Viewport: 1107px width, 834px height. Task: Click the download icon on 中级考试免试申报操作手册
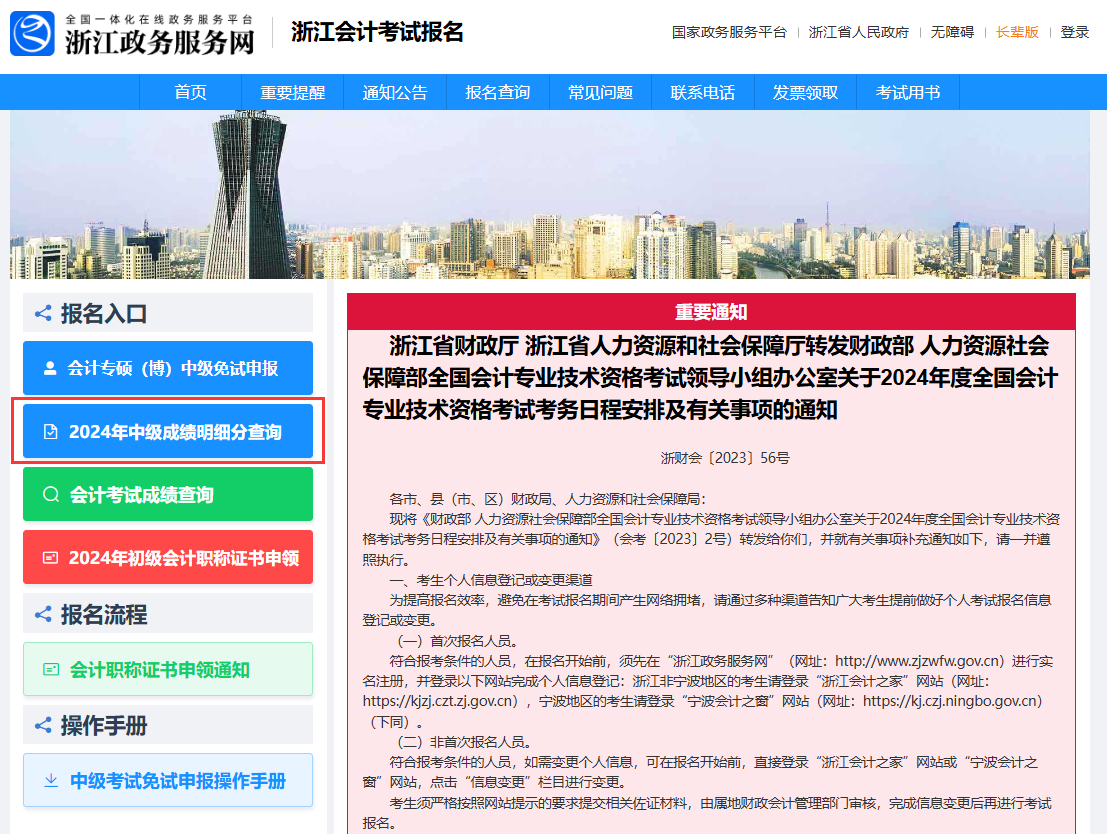point(50,779)
